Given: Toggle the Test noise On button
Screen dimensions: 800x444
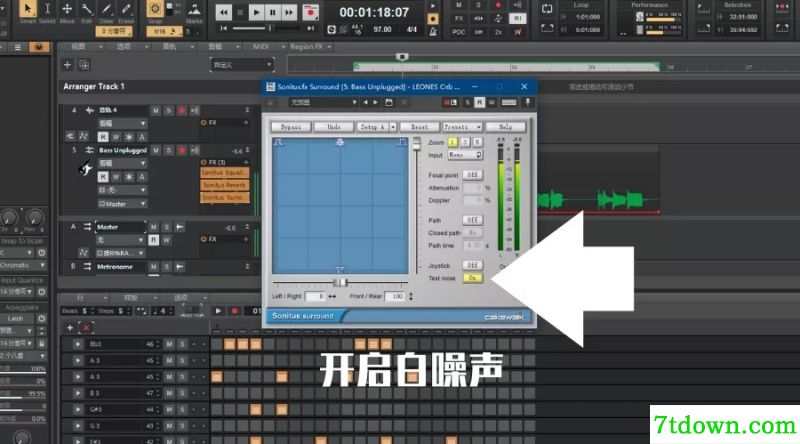Looking at the screenshot, I should [x=472, y=278].
